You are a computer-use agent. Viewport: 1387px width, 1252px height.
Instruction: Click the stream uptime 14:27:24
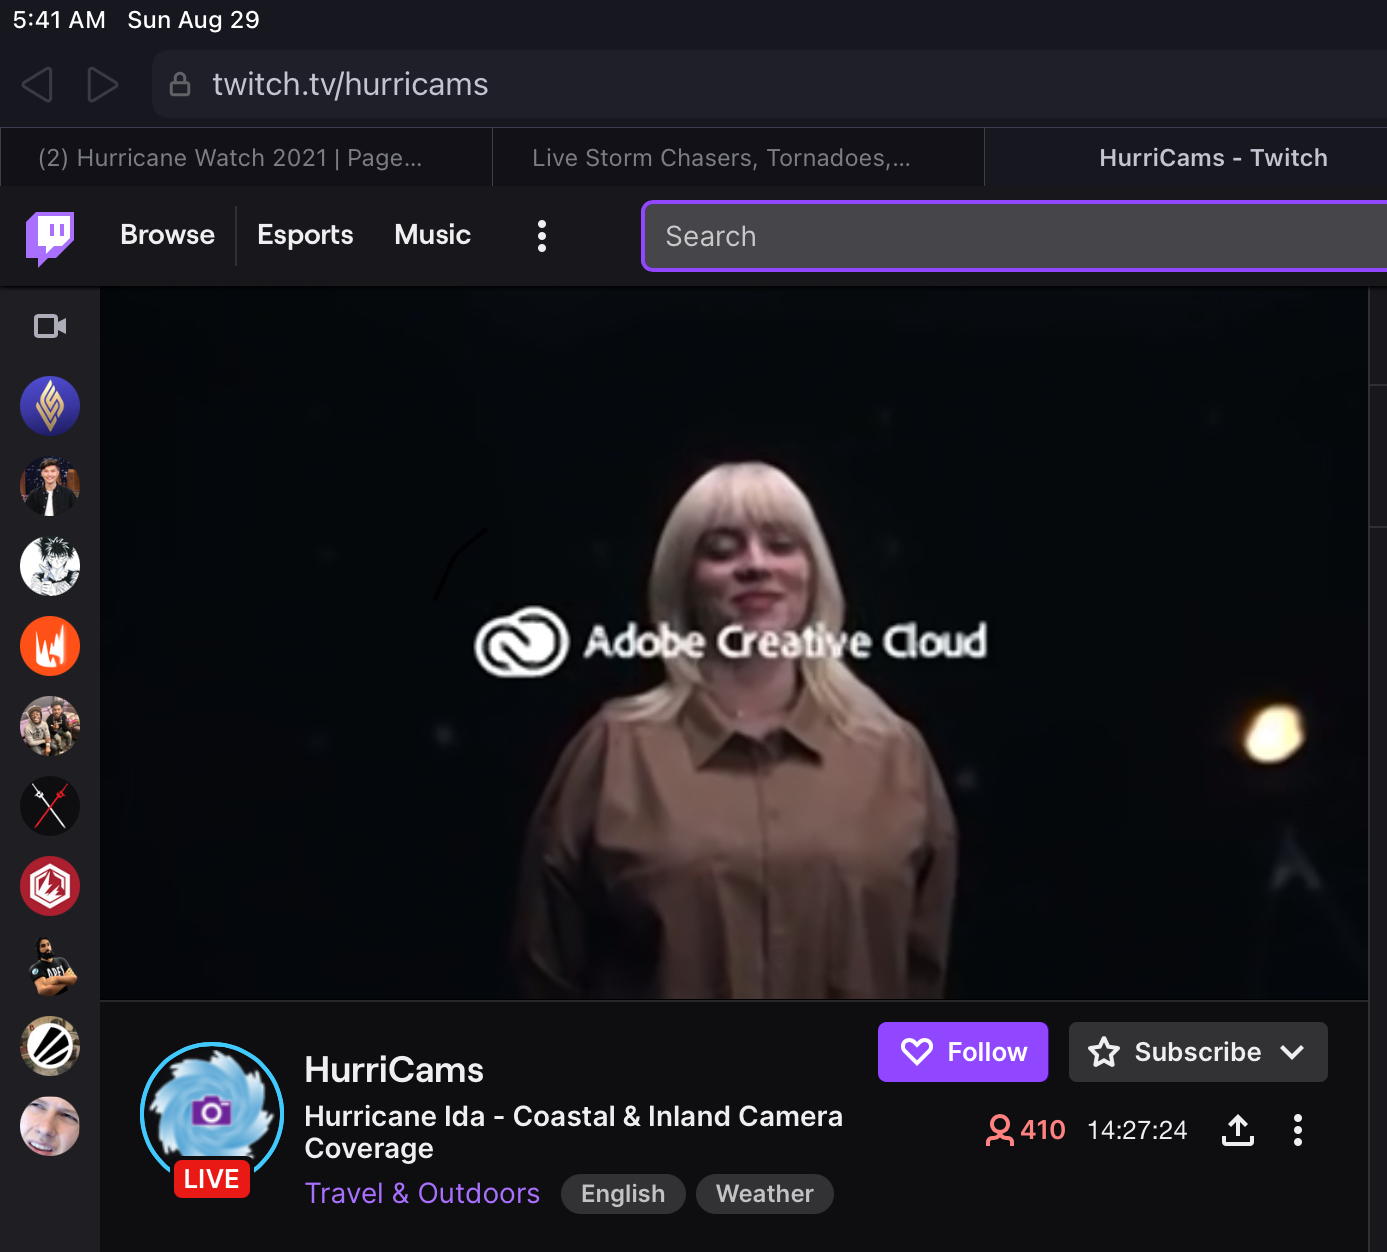(1137, 1130)
